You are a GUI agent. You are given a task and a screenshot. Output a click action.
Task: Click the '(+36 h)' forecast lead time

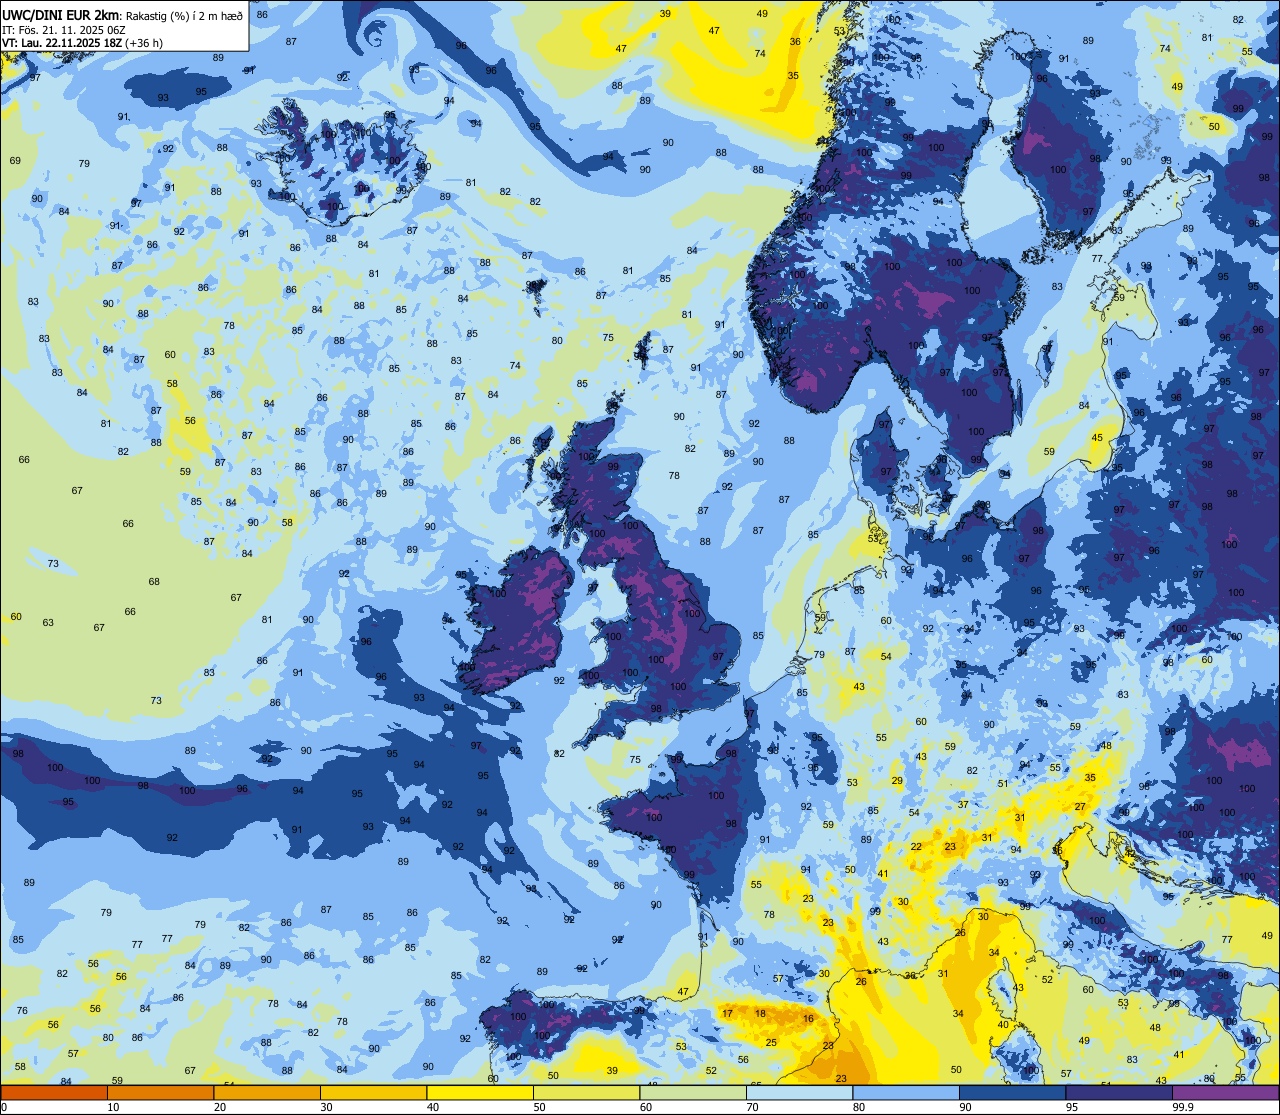146,43
